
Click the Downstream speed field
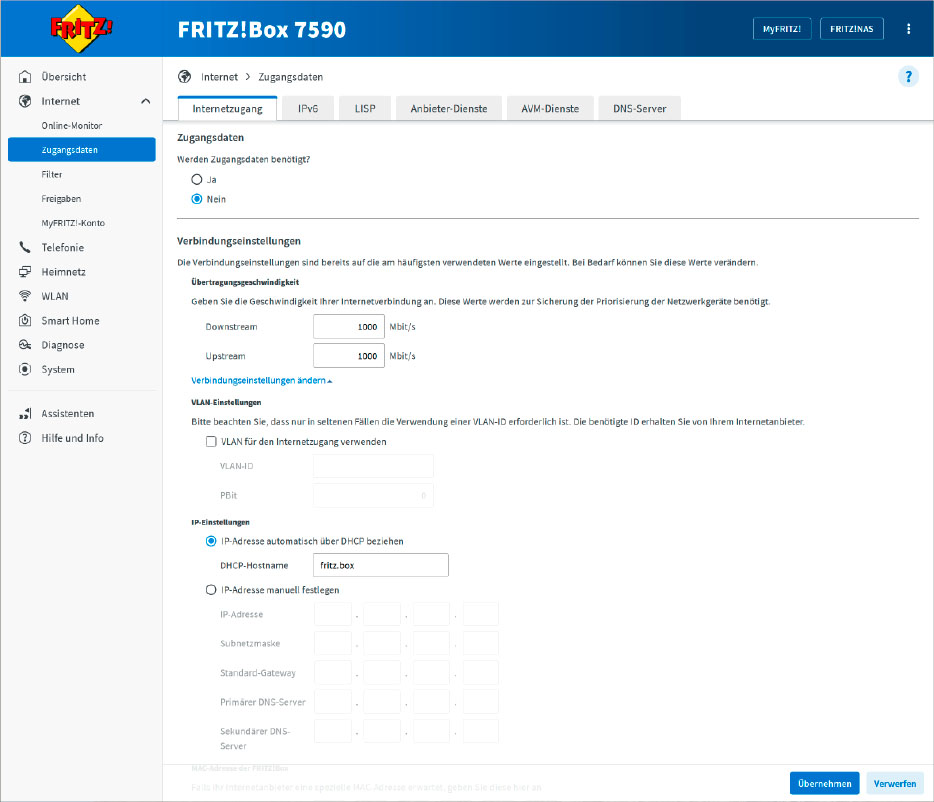coord(349,327)
